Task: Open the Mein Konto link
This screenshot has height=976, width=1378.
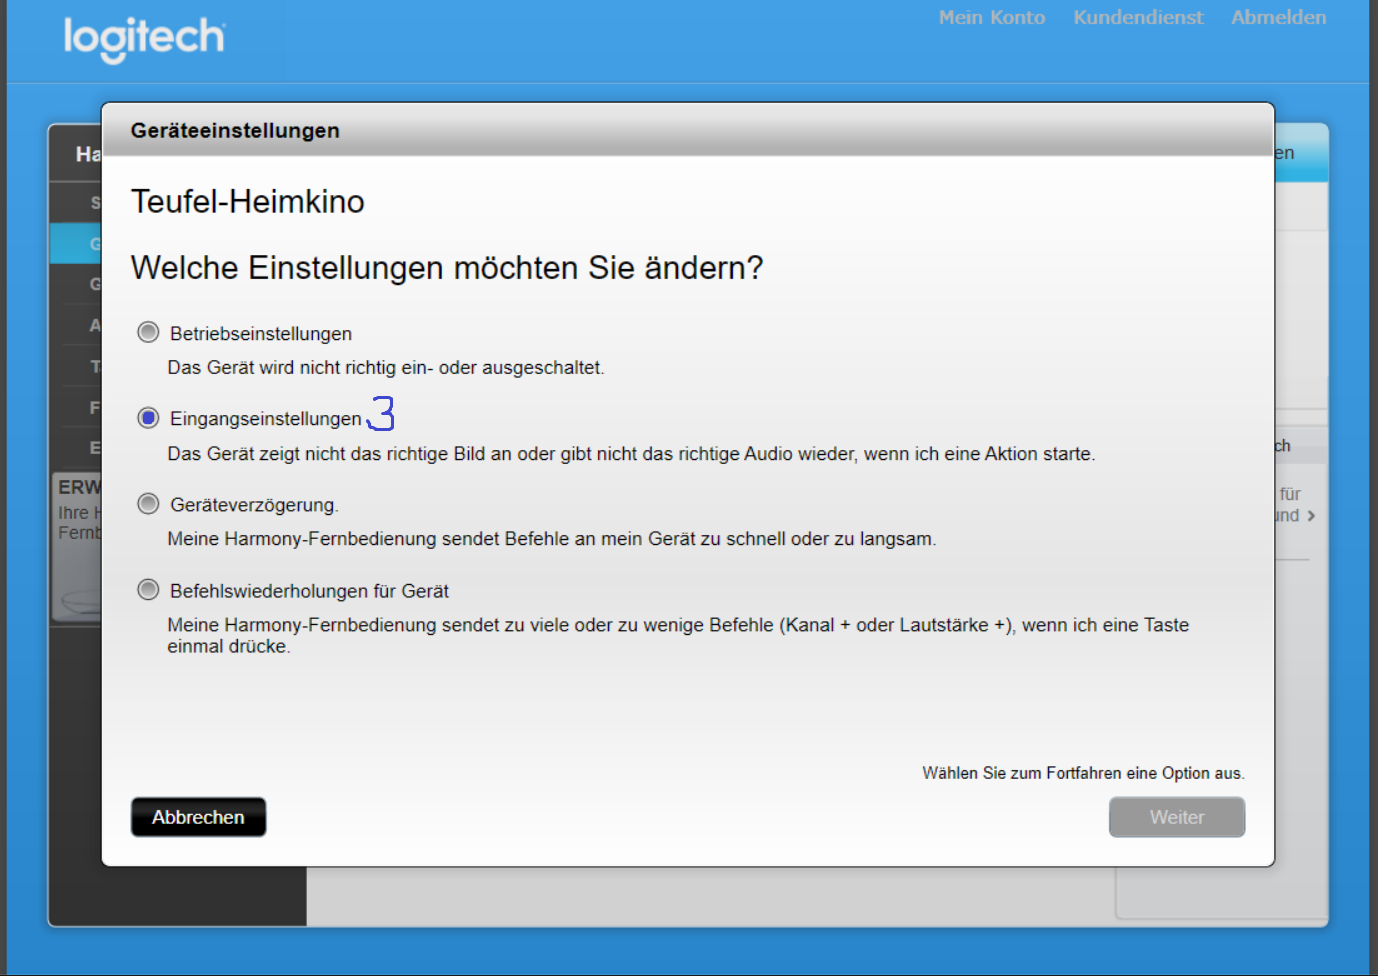Action: [x=991, y=17]
